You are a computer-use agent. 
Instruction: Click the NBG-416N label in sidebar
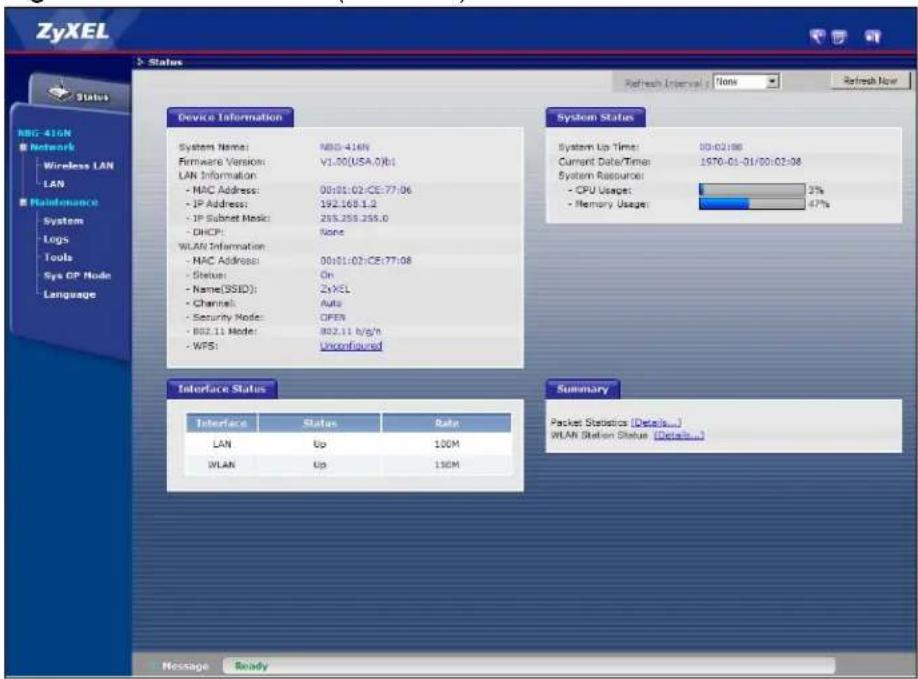[44, 133]
